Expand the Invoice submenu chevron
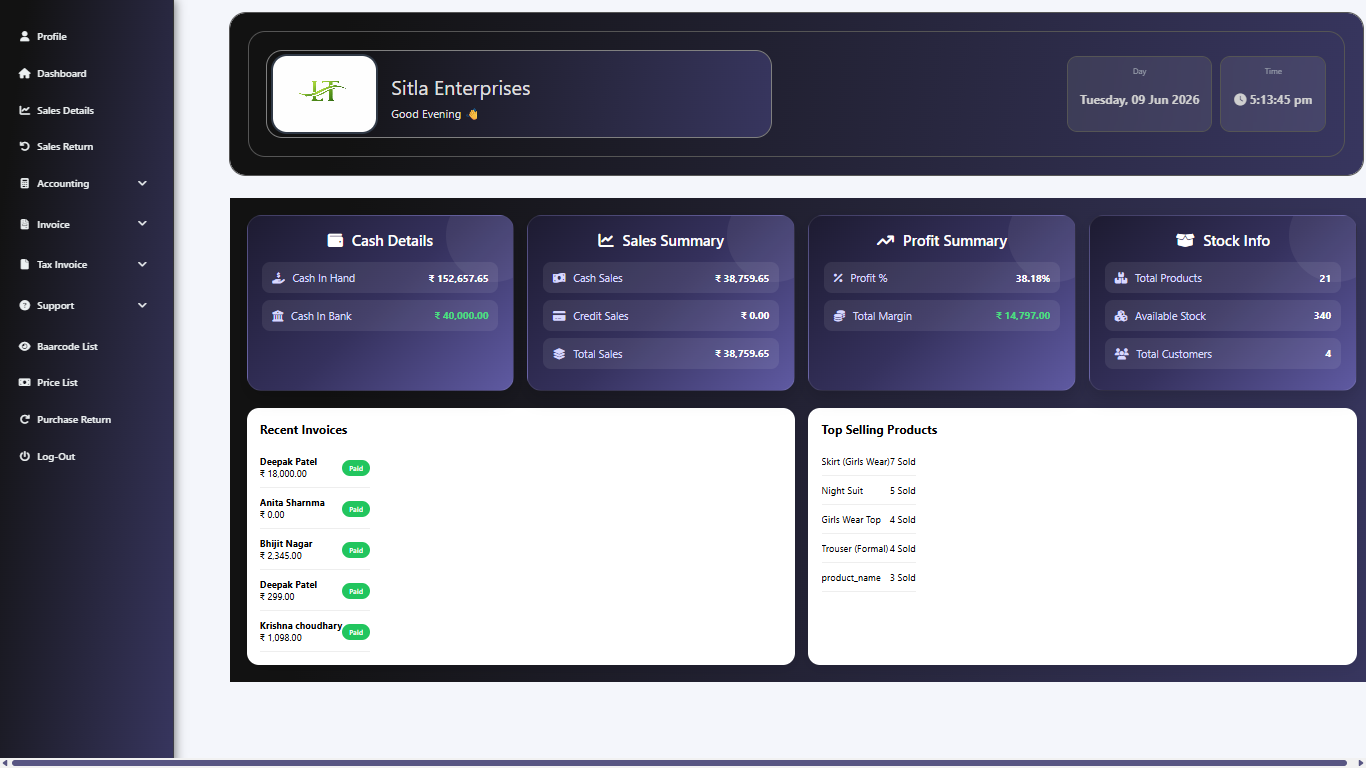 pos(142,224)
